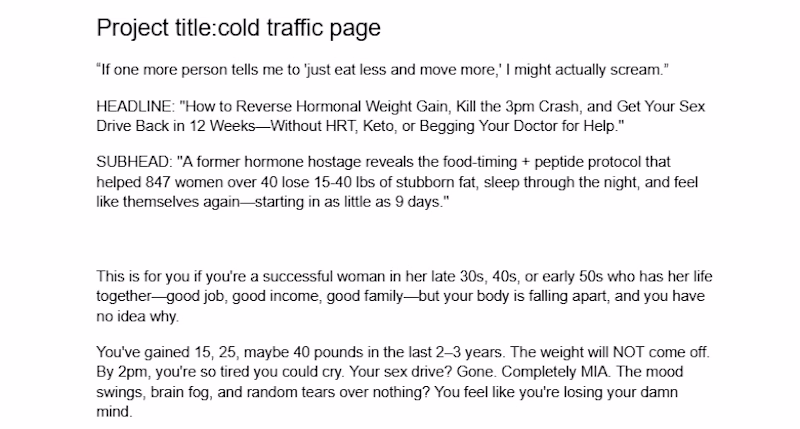Image resolution: width=800 pixels, height=429 pixels.
Task: Click the last word 'mind.' in the document
Action: click(114, 412)
